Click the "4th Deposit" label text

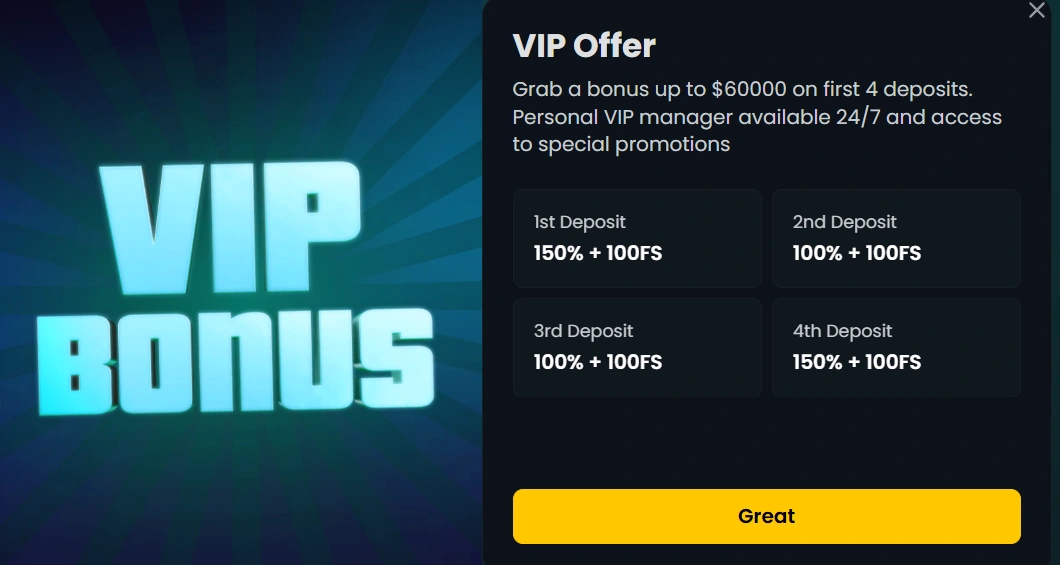(843, 331)
